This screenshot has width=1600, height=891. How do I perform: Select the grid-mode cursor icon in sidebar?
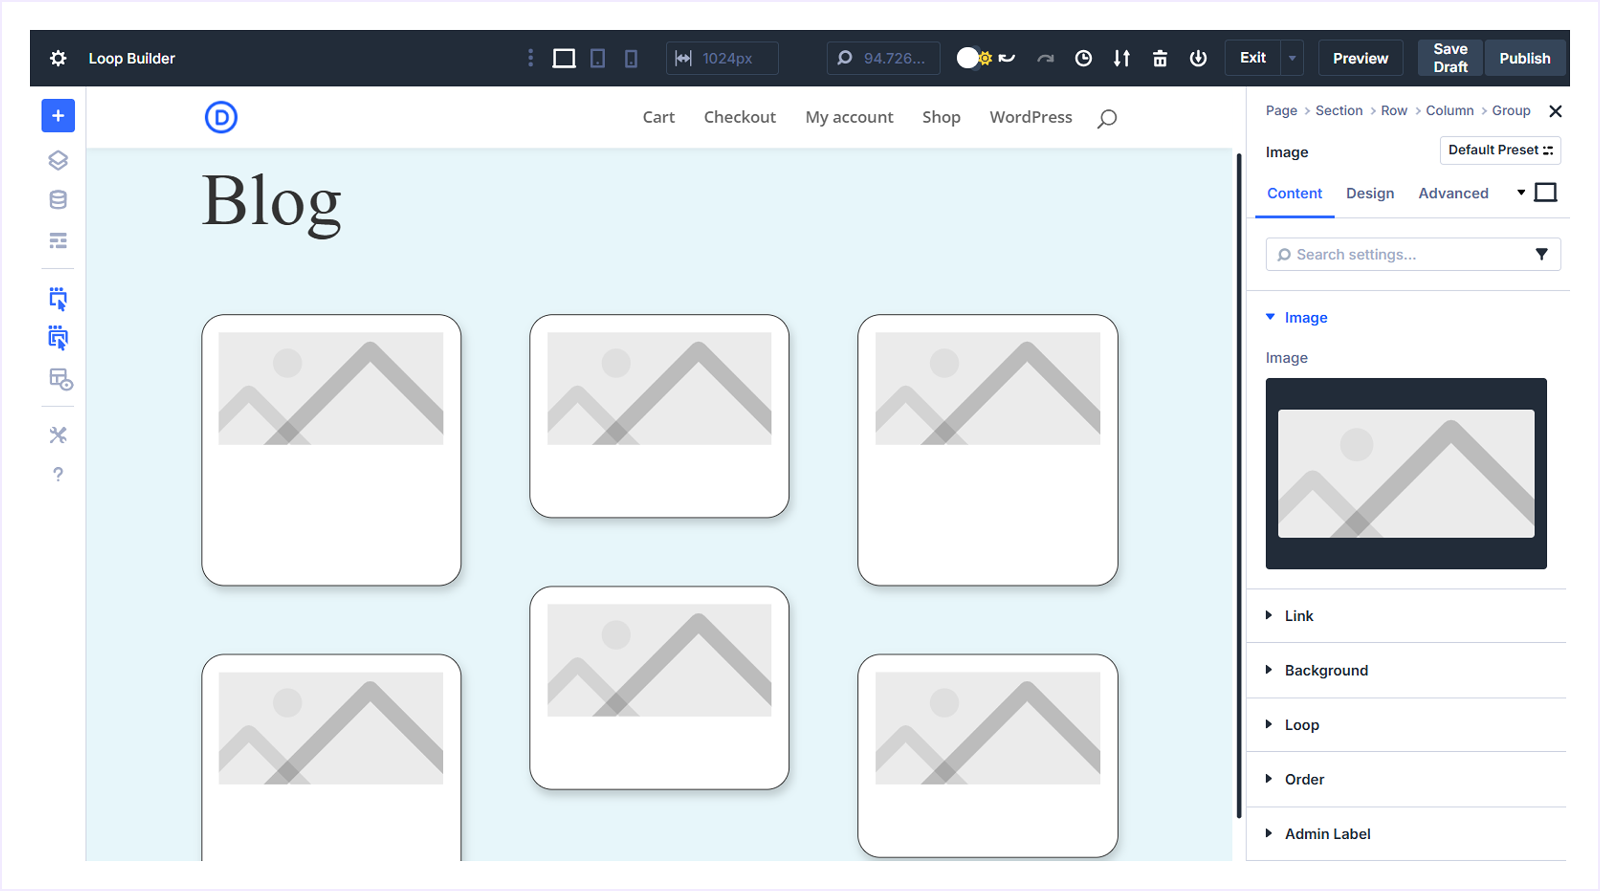point(58,338)
